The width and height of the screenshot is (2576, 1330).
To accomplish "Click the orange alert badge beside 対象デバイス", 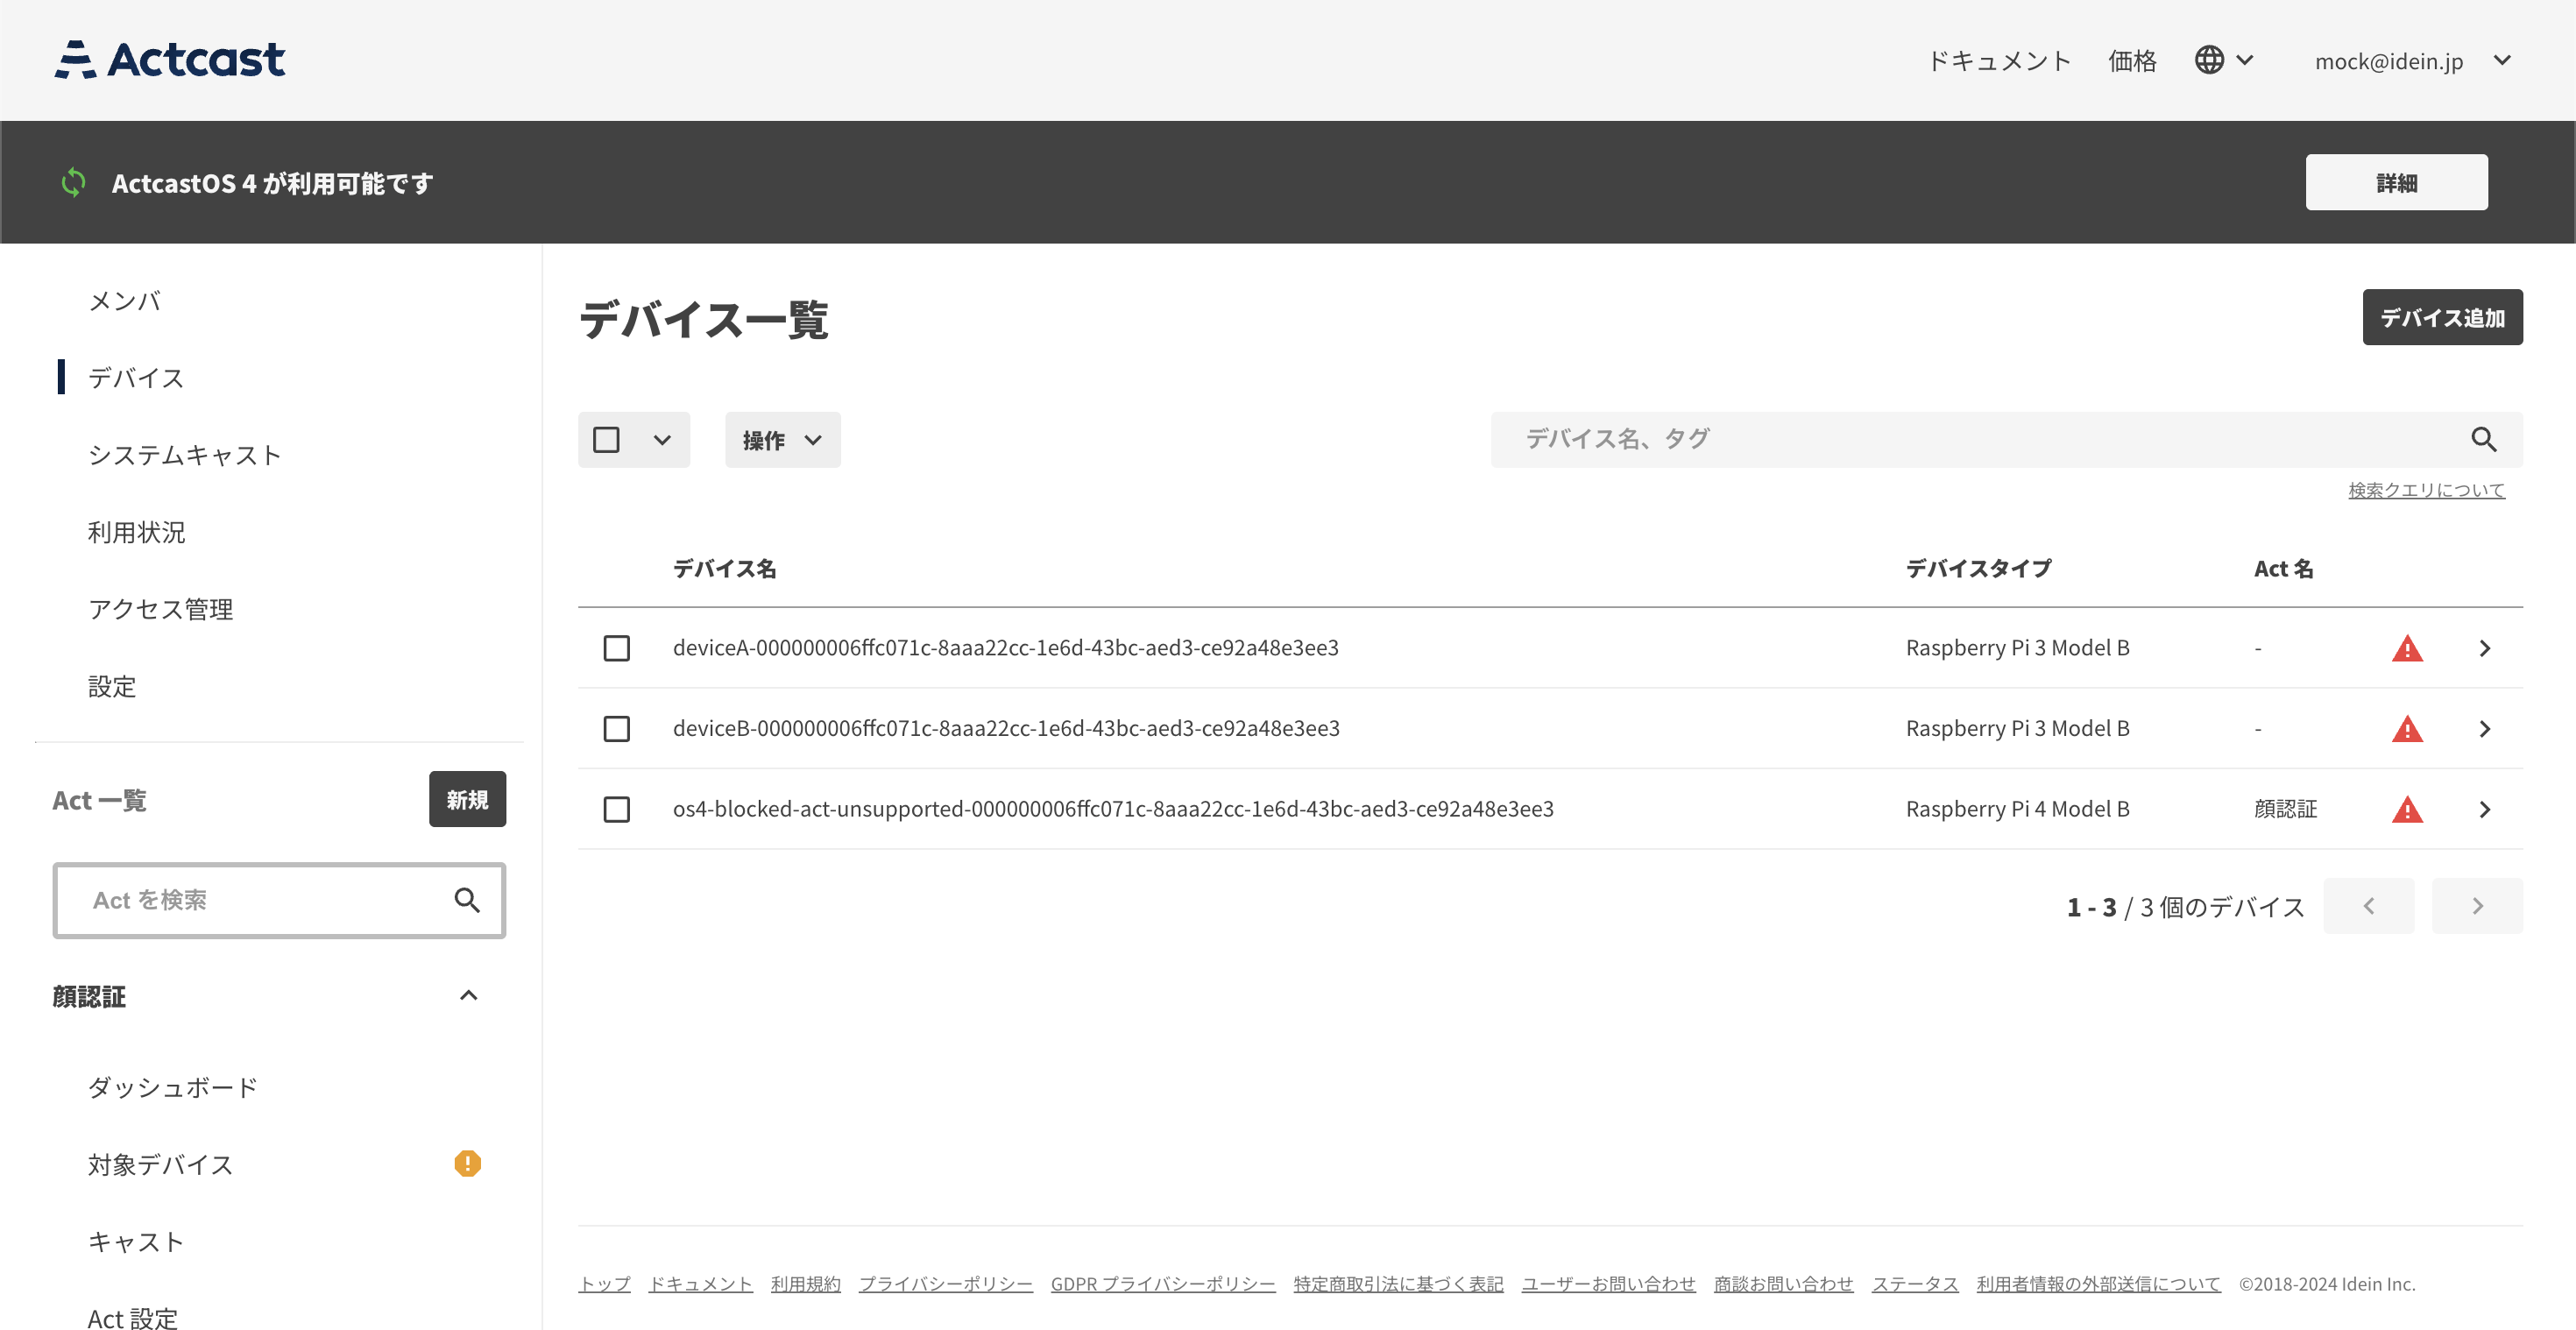I will pyautogui.click(x=467, y=1163).
